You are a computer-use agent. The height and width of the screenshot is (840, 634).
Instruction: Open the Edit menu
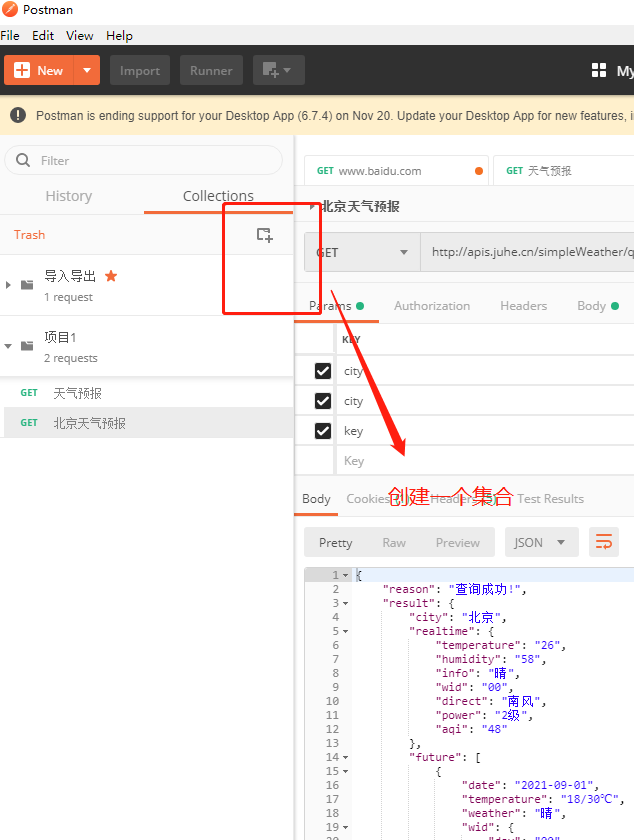[x=43, y=35]
